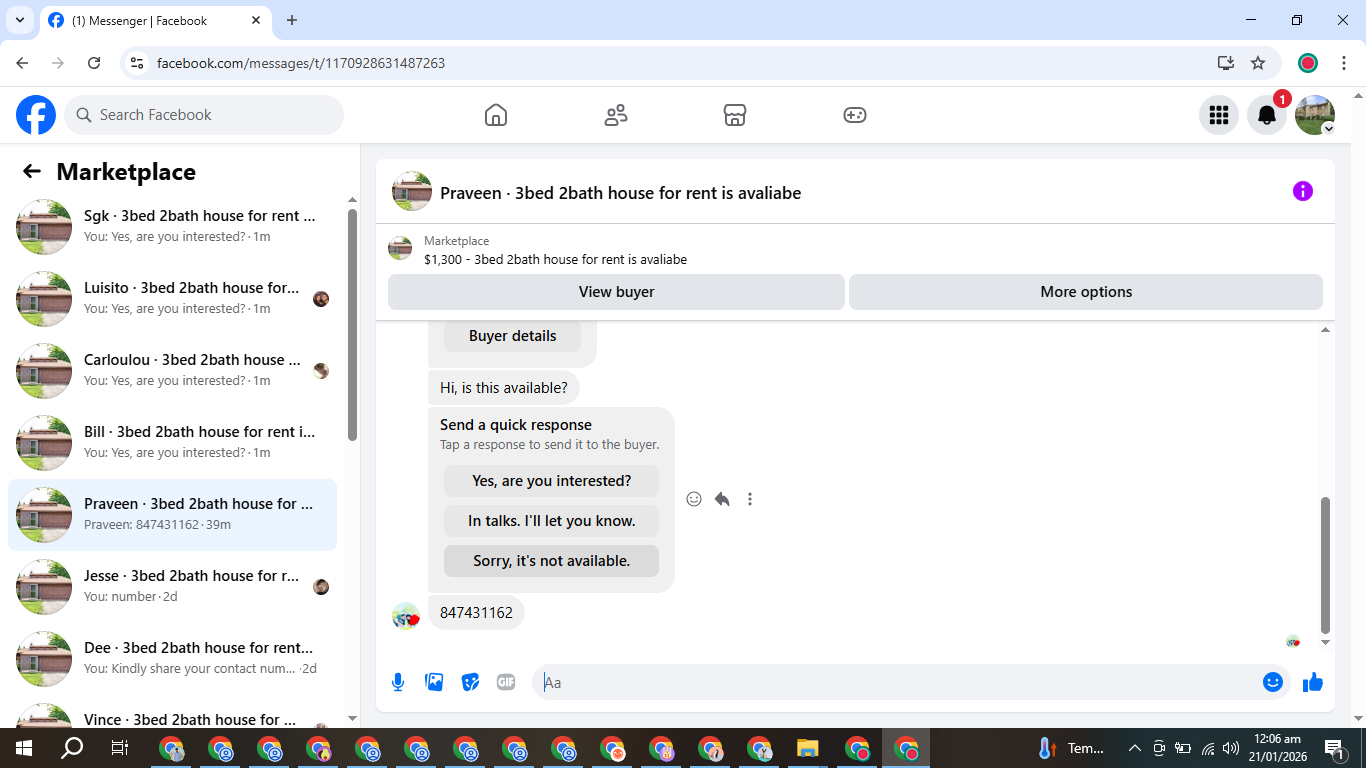Image resolution: width=1366 pixels, height=768 pixels.
Task: Open conversation information purple icon
Action: pyautogui.click(x=1303, y=191)
